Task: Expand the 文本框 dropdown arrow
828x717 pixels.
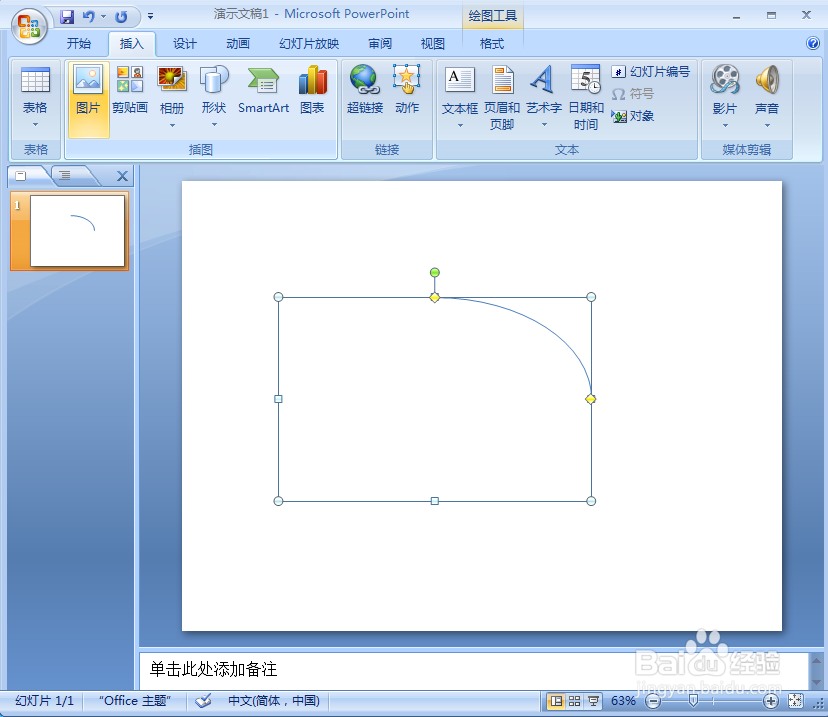Action: (460, 126)
